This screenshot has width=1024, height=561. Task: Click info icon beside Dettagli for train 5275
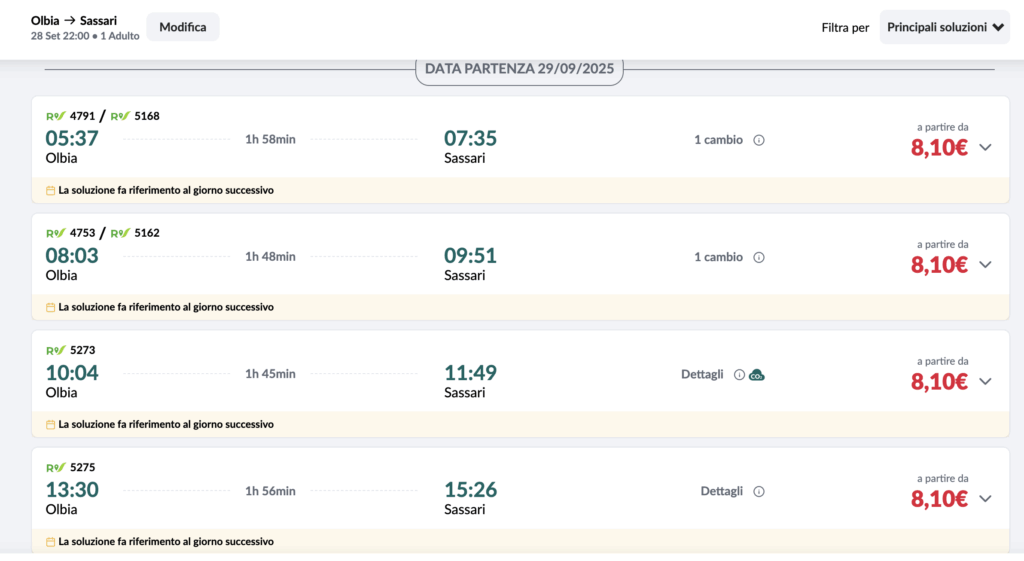(758, 492)
